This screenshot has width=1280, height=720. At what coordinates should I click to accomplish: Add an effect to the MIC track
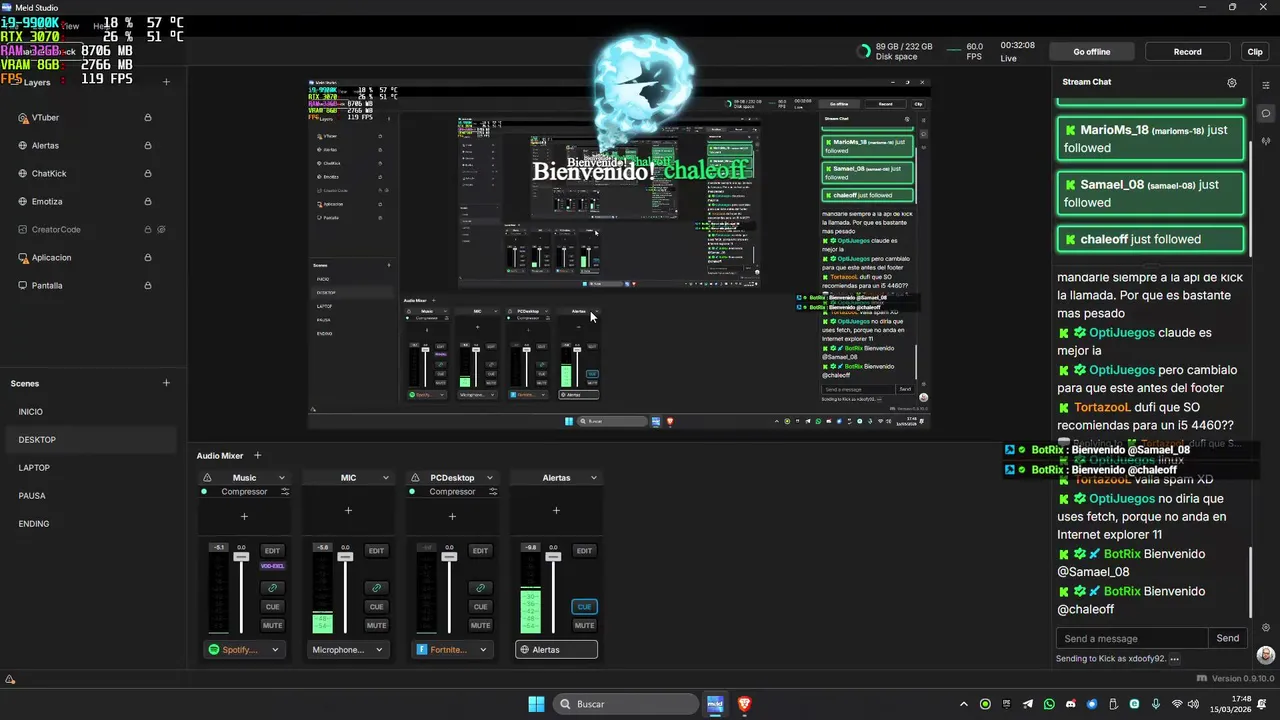coord(348,511)
